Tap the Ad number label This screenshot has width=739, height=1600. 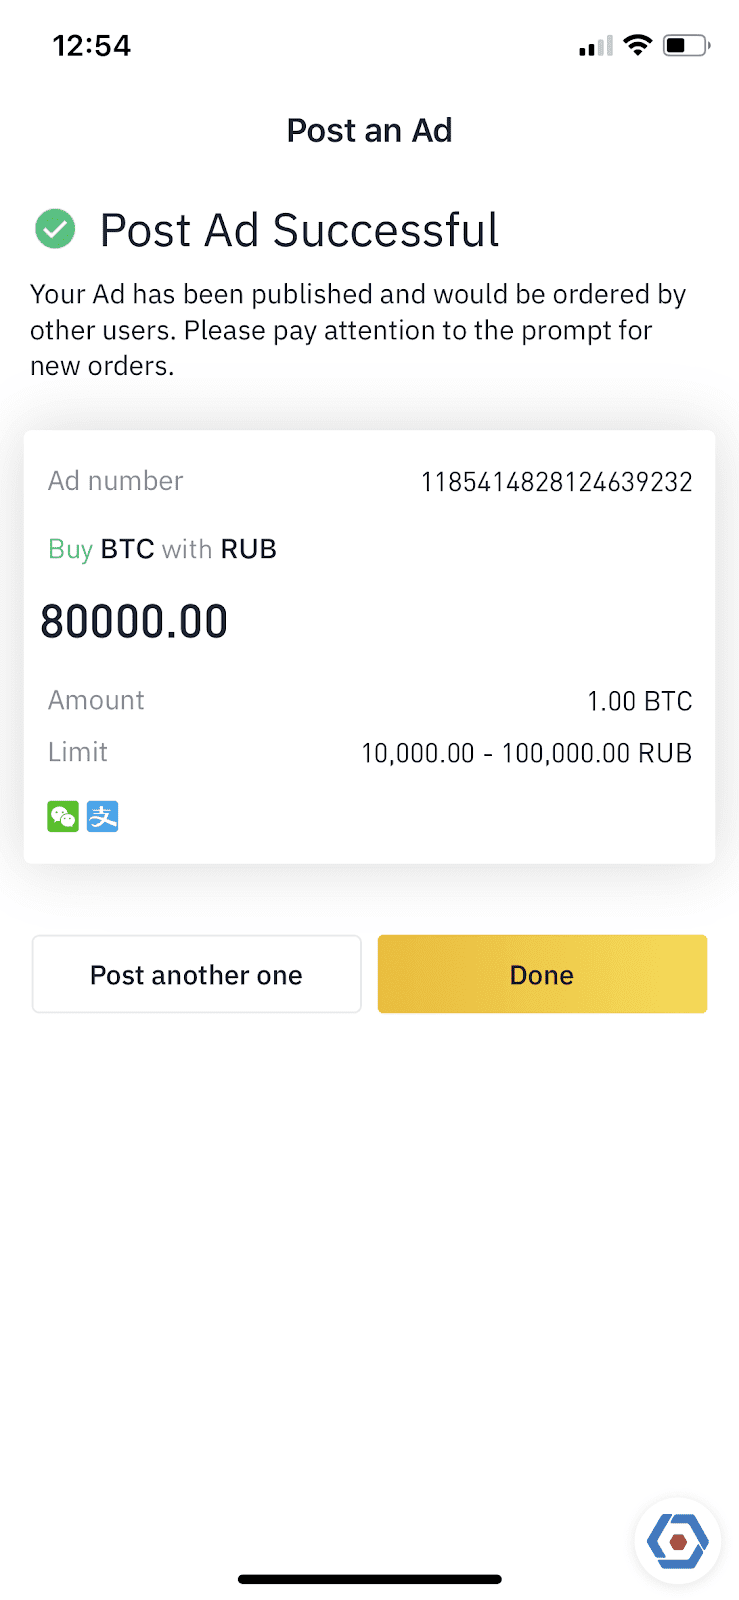pyautogui.click(x=116, y=481)
